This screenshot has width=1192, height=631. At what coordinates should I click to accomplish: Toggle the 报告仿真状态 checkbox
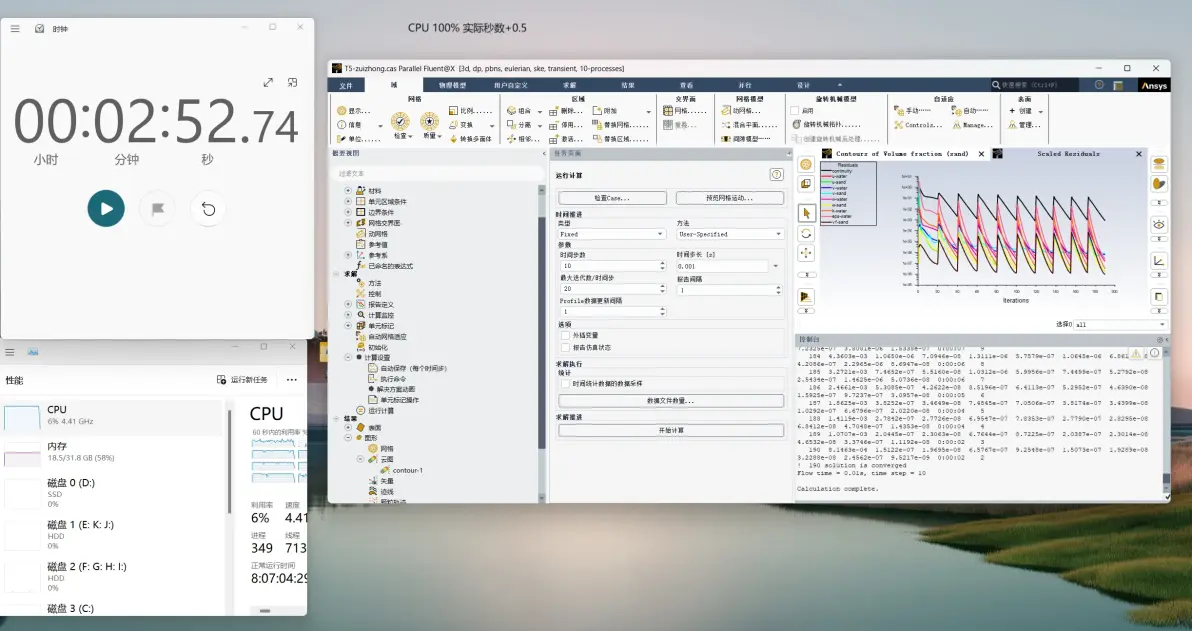tap(565, 347)
